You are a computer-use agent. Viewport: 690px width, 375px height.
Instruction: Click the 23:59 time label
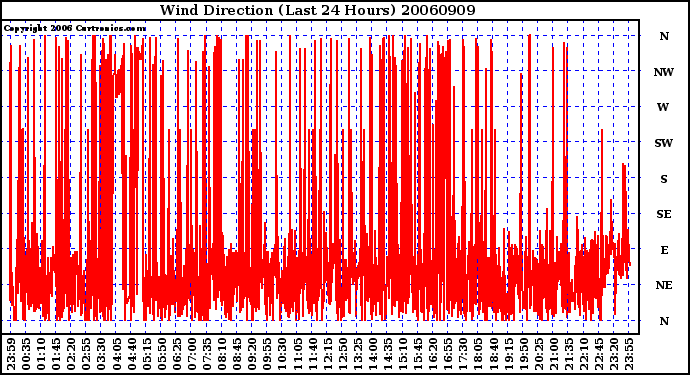11,354
